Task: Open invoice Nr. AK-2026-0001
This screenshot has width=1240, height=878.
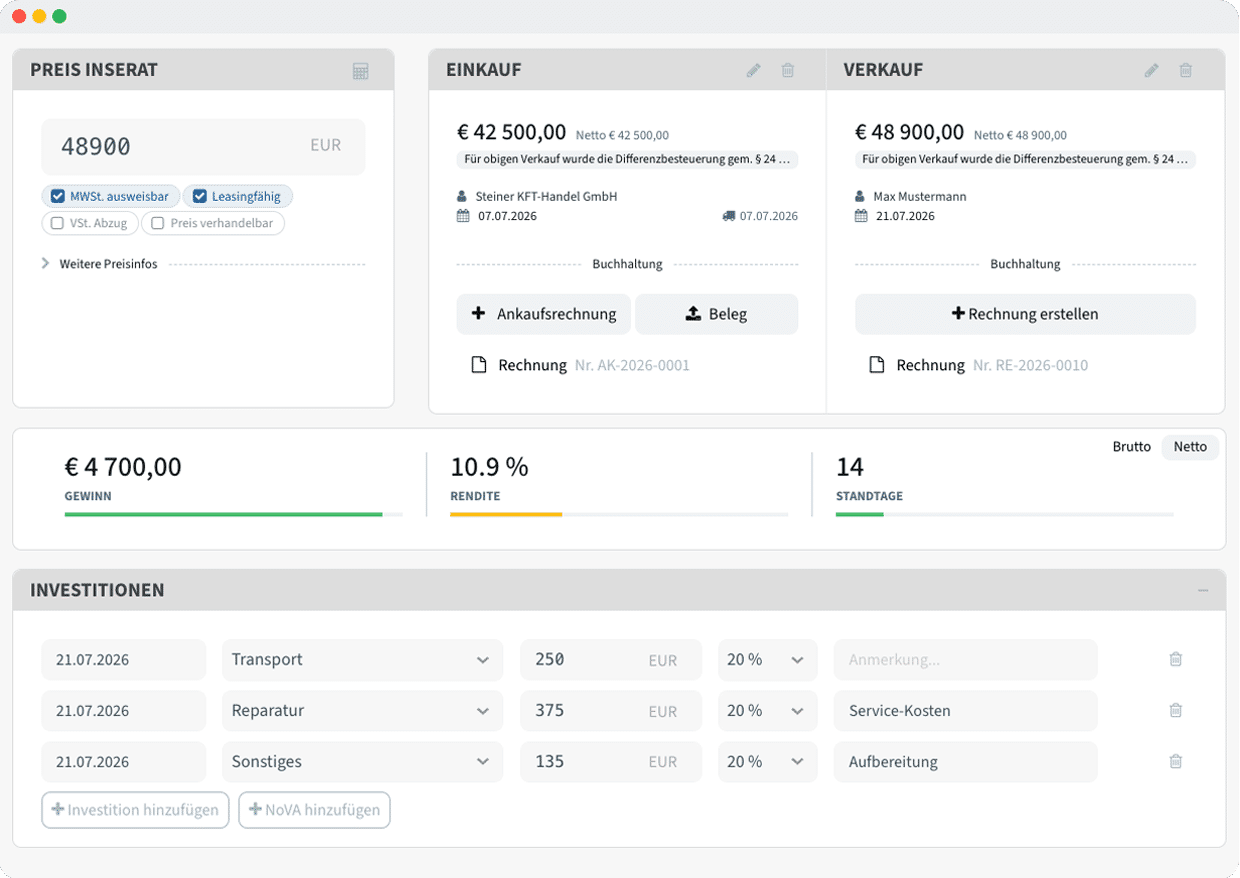Action: click(632, 366)
